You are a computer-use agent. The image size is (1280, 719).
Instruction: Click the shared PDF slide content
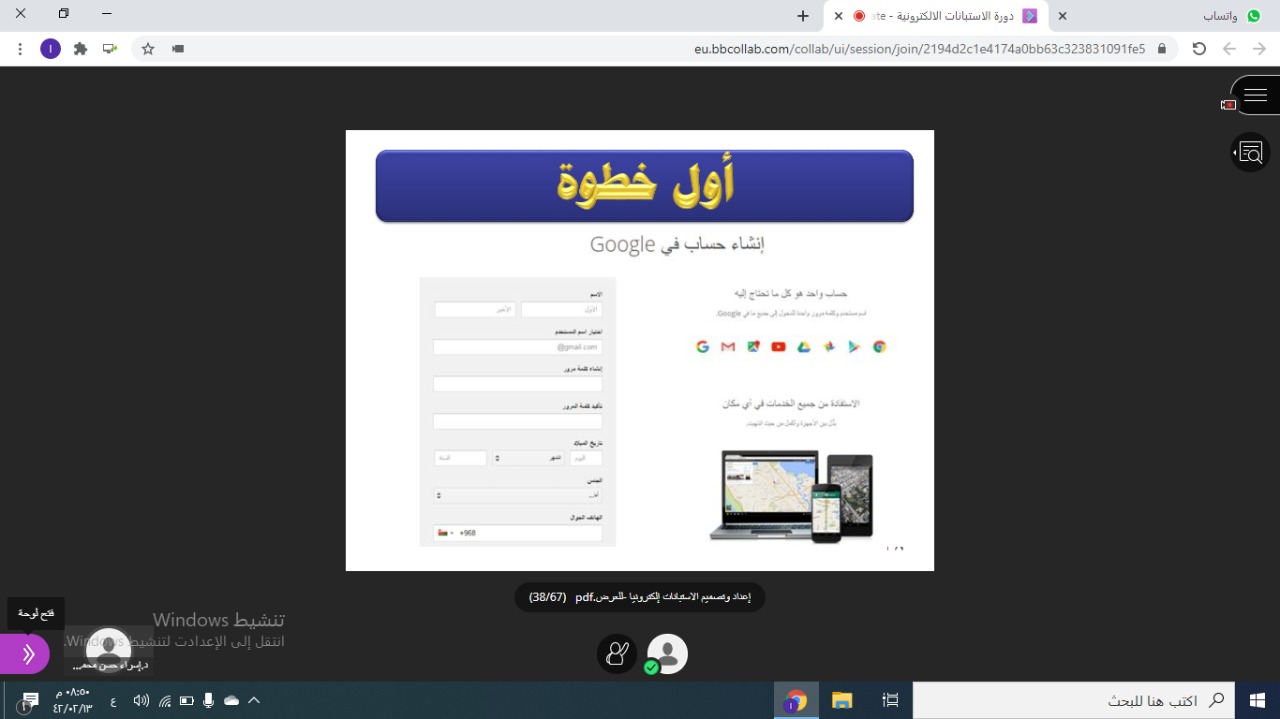coord(640,350)
